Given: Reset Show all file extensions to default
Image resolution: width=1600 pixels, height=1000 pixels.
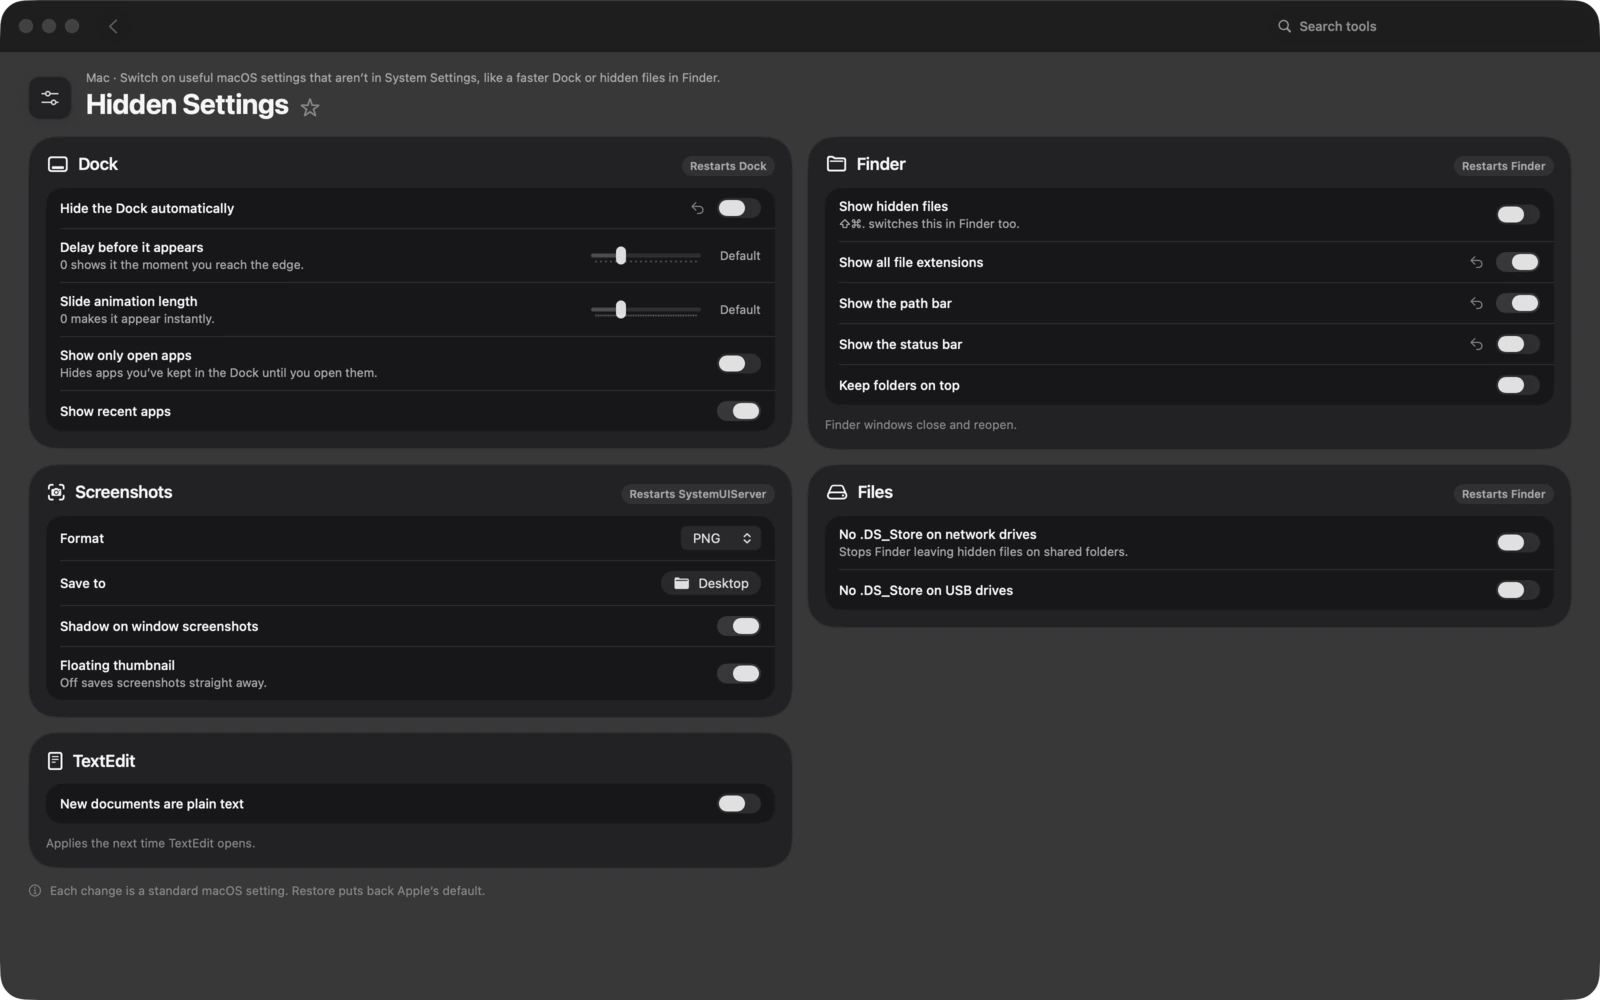Looking at the screenshot, I should (1476, 262).
